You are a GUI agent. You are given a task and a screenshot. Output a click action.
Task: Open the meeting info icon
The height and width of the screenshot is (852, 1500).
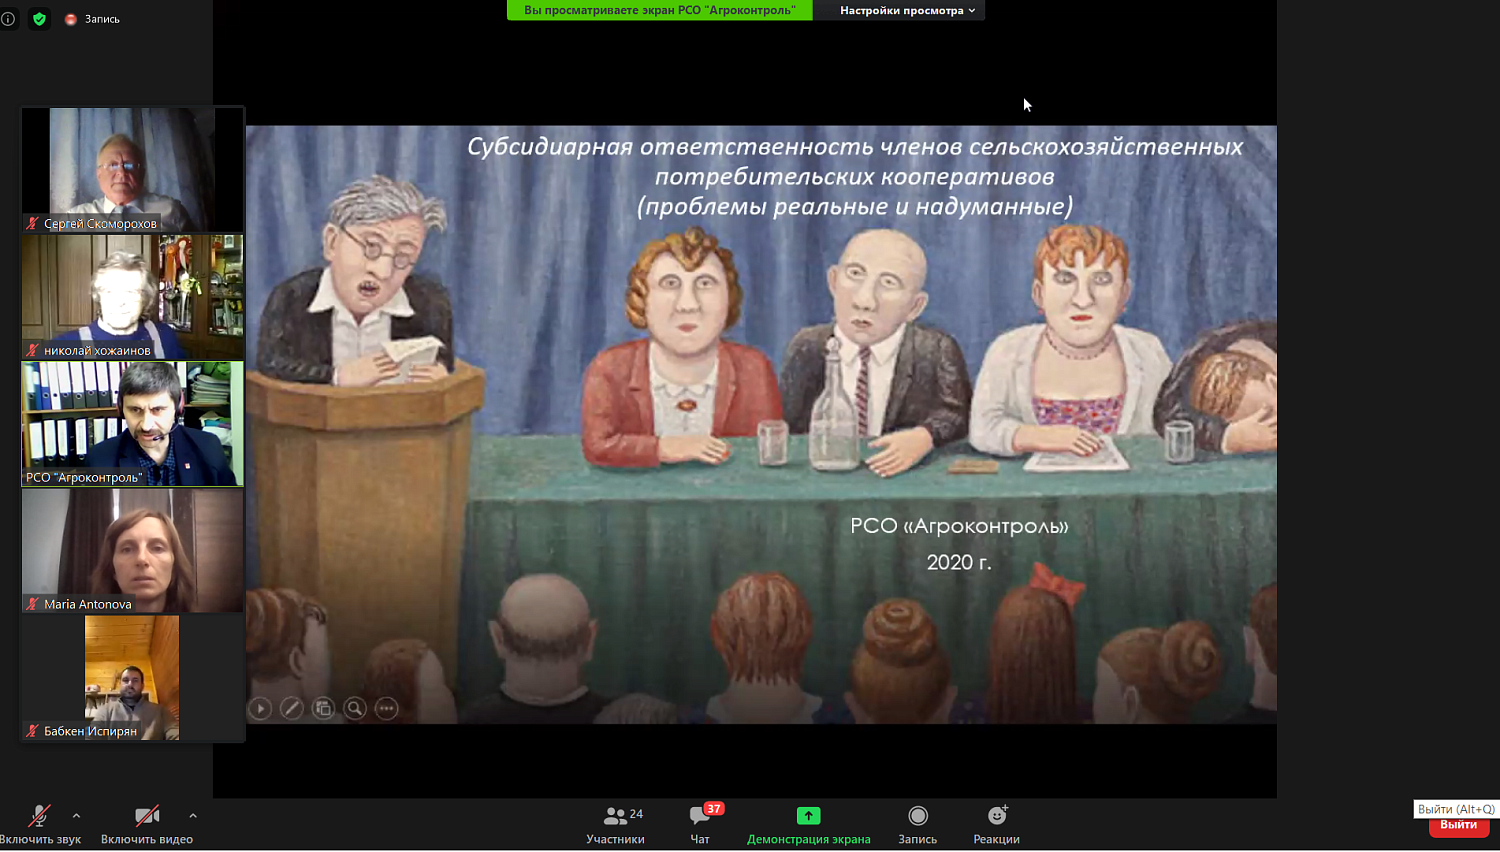(8, 19)
